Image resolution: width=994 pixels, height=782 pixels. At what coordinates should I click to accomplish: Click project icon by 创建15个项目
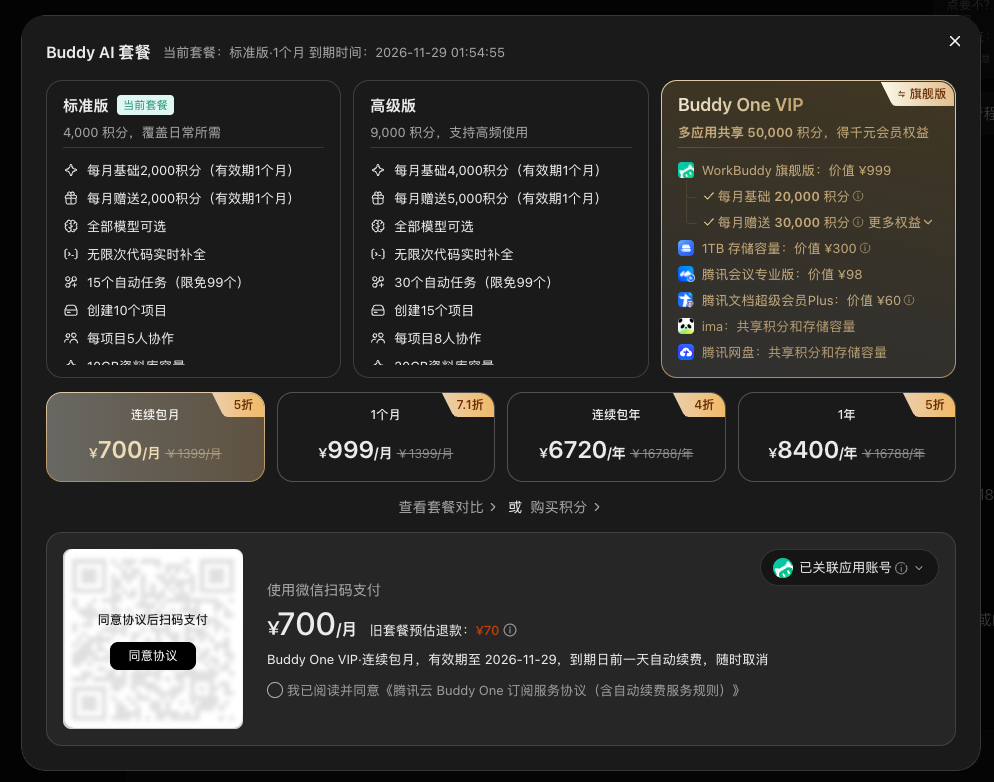pos(378,311)
